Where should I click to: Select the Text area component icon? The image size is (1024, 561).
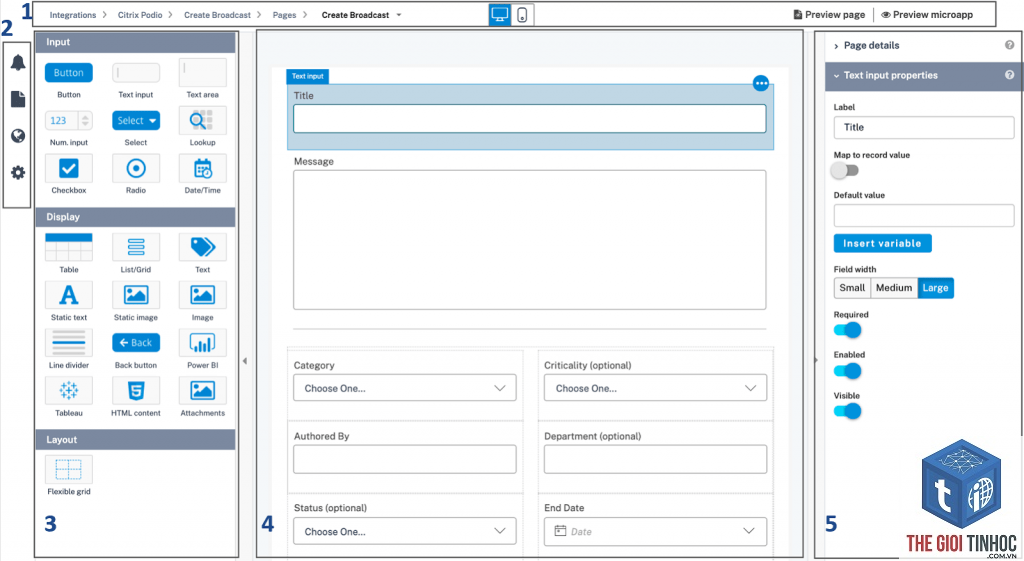[202, 72]
